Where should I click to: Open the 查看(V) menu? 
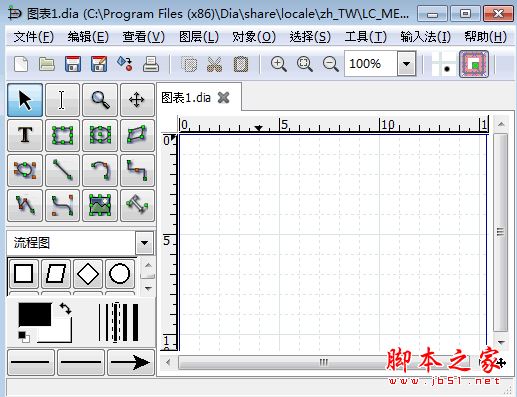[x=143, y=36]
